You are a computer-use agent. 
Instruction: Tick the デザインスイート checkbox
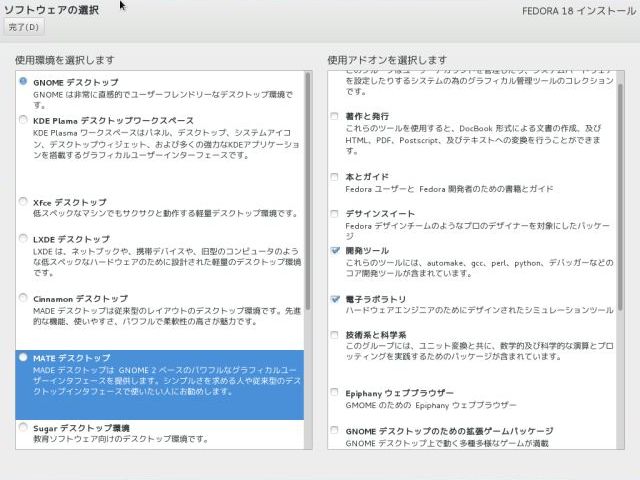pos(334,213)
